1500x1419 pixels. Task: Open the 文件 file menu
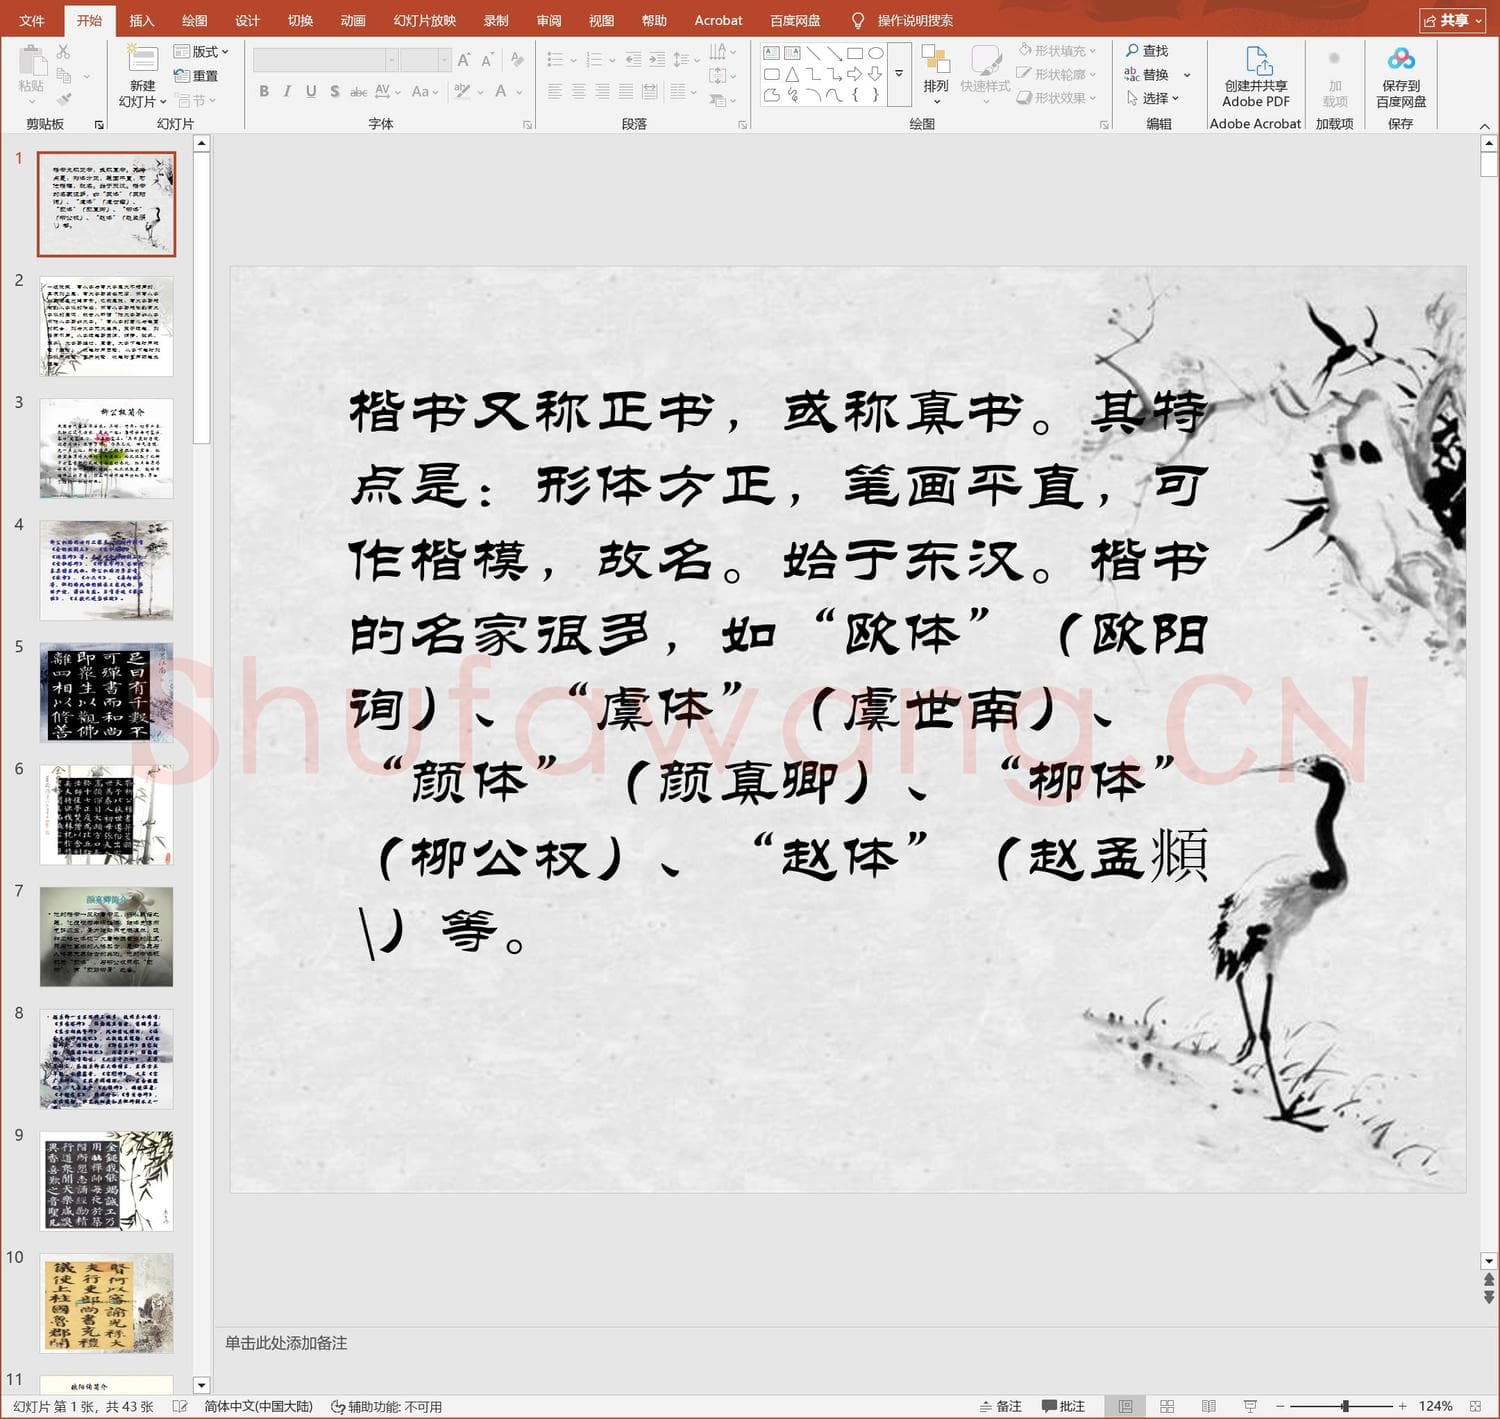tap(32, 20)
